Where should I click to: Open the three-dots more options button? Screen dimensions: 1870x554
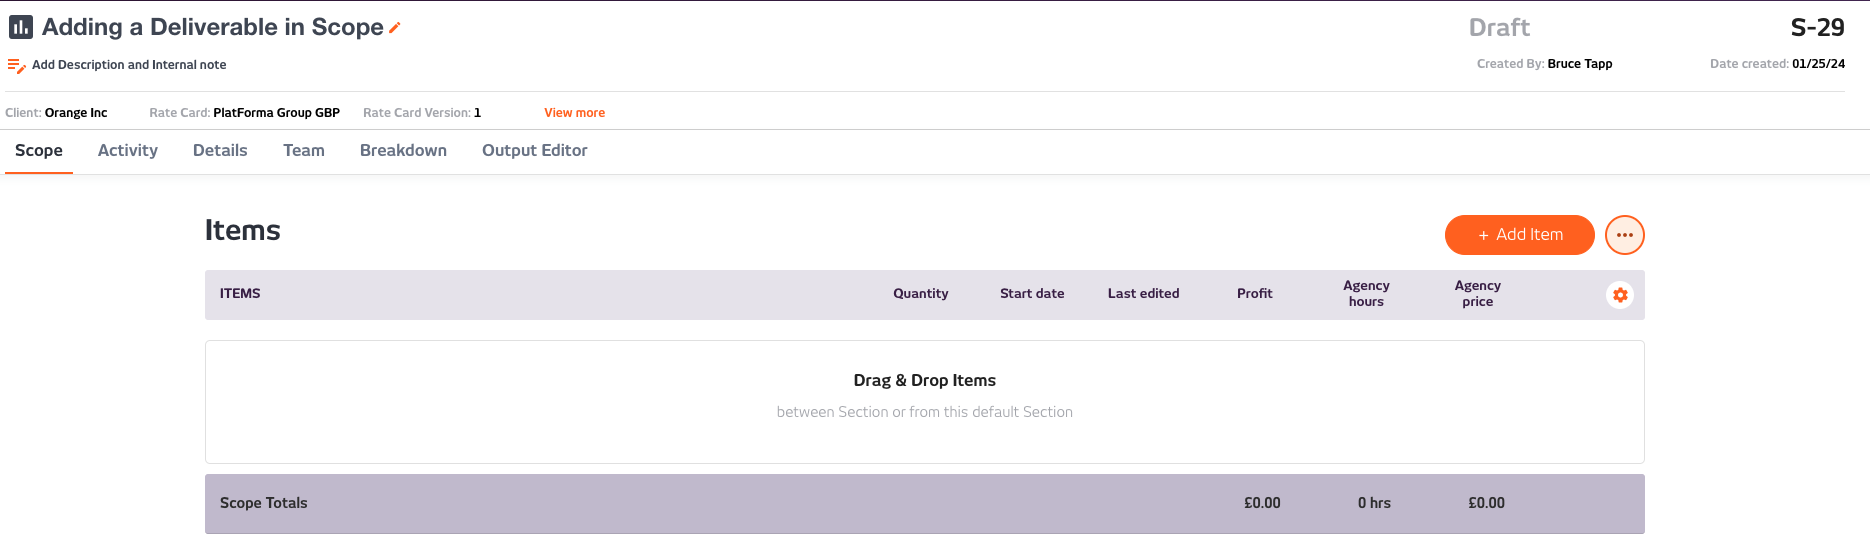(1624, 235)
